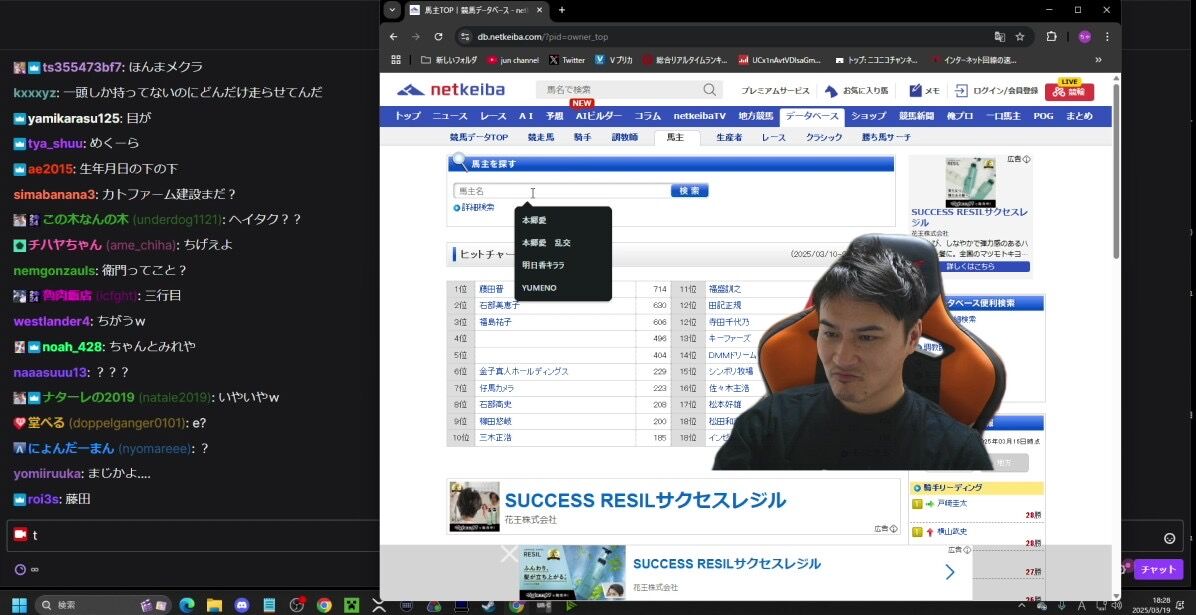Click the 詳しくはこちら ad button

tap(970, 266)
